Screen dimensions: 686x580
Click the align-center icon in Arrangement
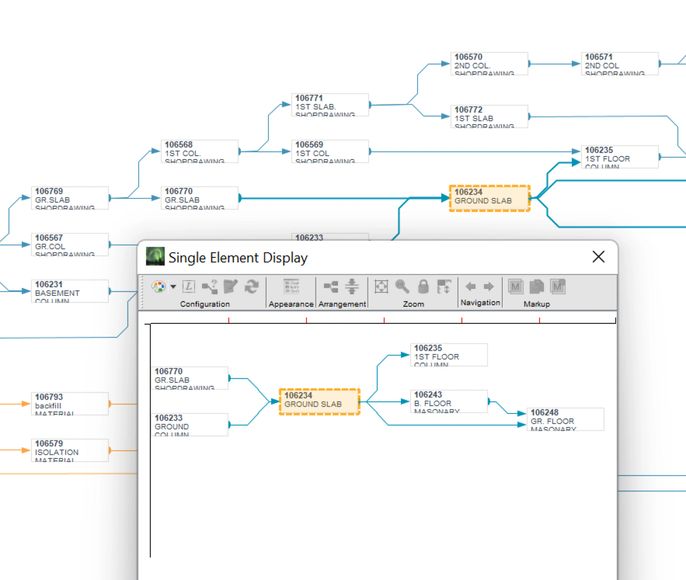pos(352,286)
